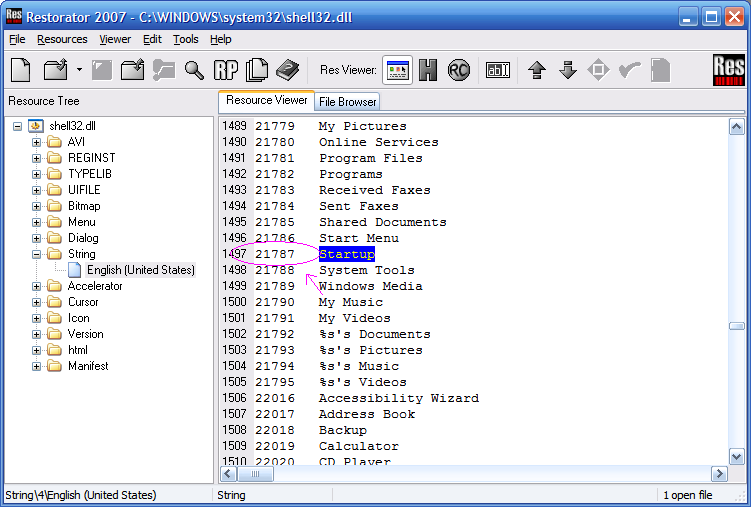Click the Save As folder icon
The width and height of the screenshot is (751, 507).
132,70
